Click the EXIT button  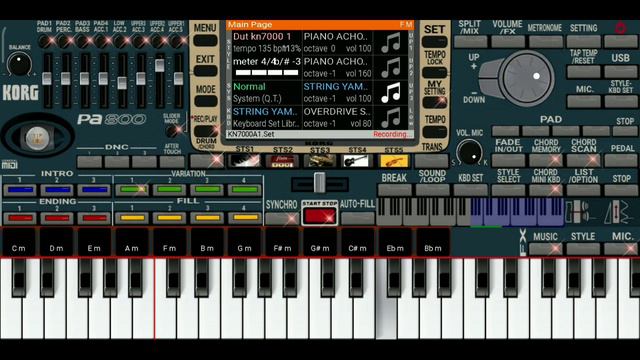click(x=205, y=71)
